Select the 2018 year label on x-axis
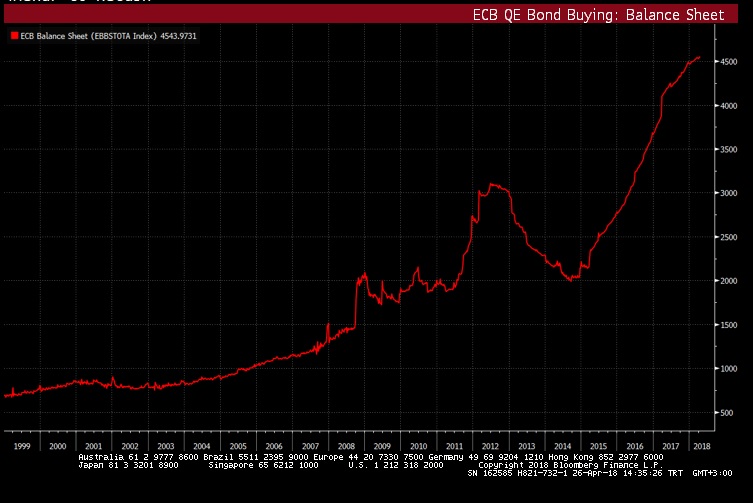The image size is (753, 503). click(703, 446)
